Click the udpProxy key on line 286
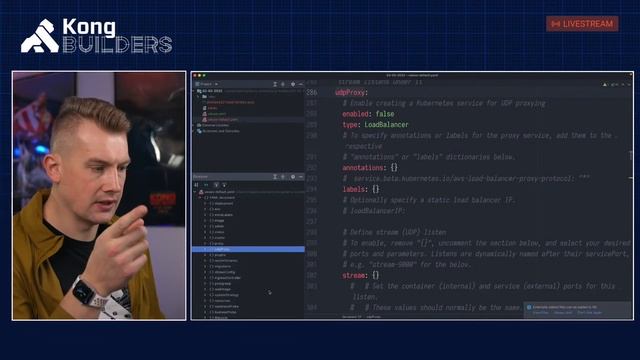Viewport: 640px width, 360px height. pos(351,93)
